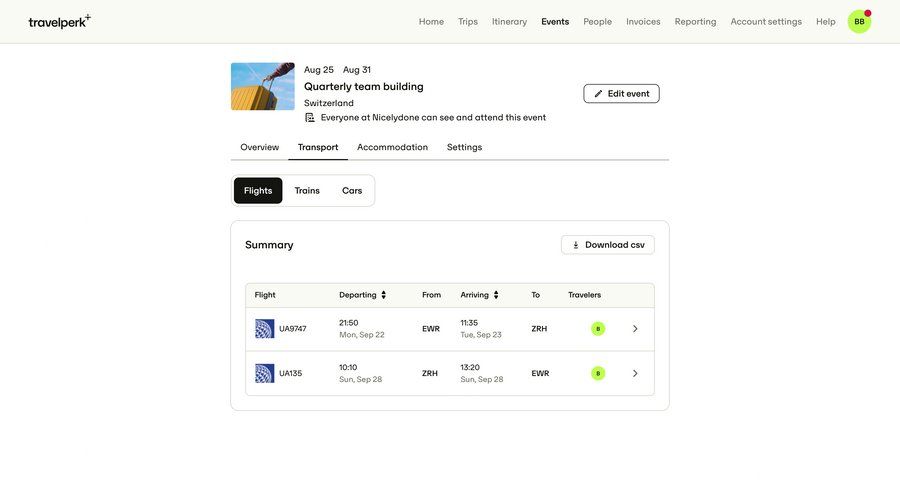Click the Summary heading

coord(269,245)
